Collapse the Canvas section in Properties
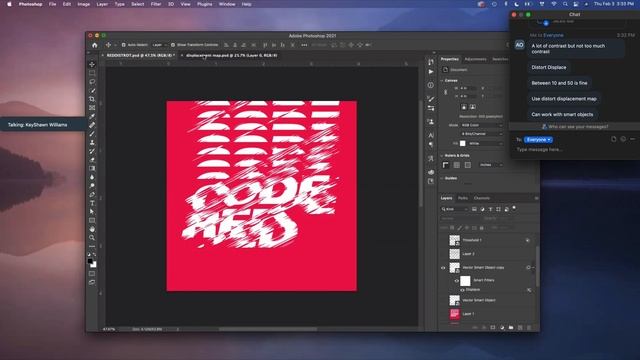640x360 pixels. coord(442,81)
